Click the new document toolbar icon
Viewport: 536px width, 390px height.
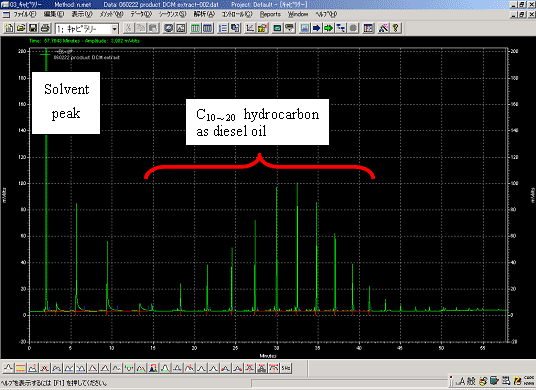tap(9, 28)
